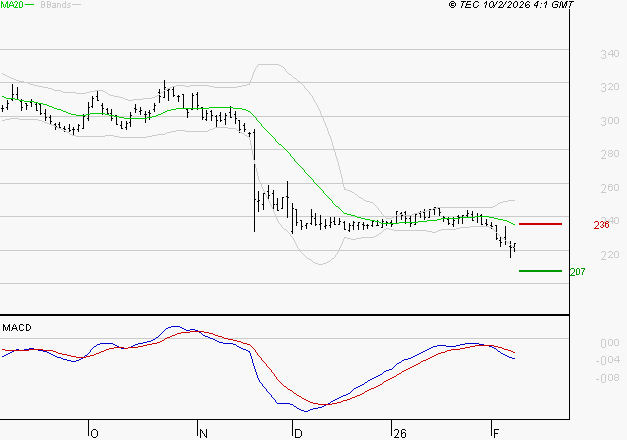Click the 280 price axis label

[610, 154]
